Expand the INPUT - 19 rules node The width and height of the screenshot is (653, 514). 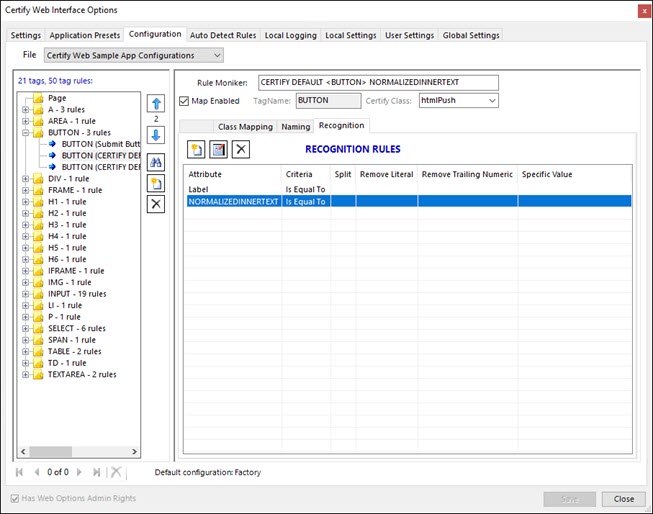25,294
